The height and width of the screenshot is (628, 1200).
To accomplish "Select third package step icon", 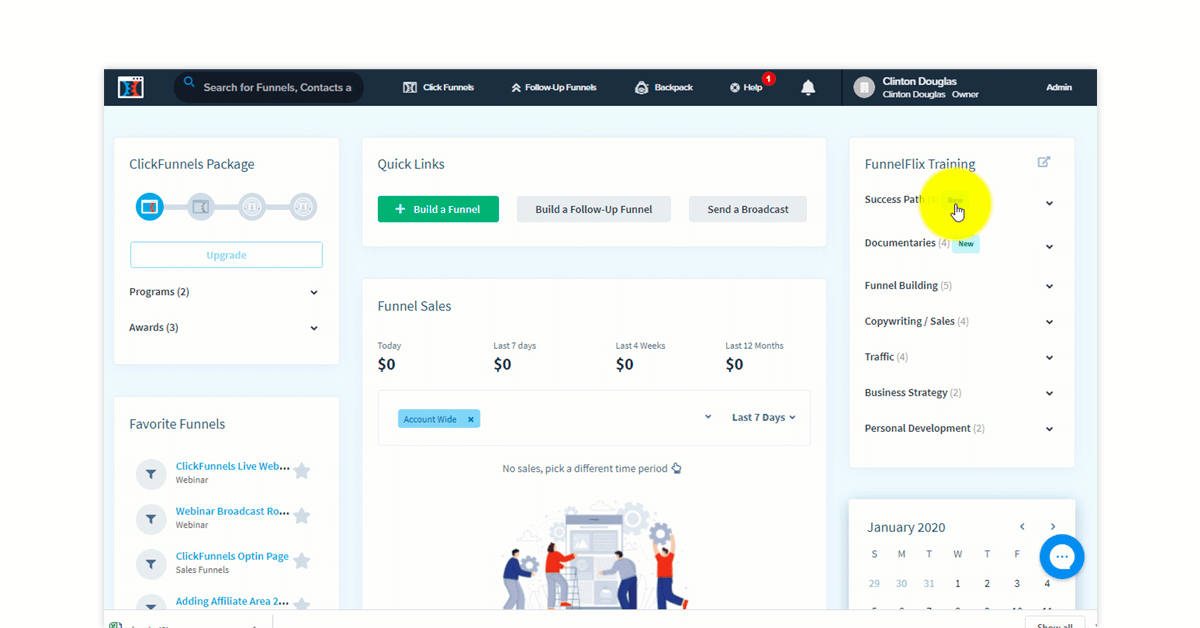I will pos(252,207).
